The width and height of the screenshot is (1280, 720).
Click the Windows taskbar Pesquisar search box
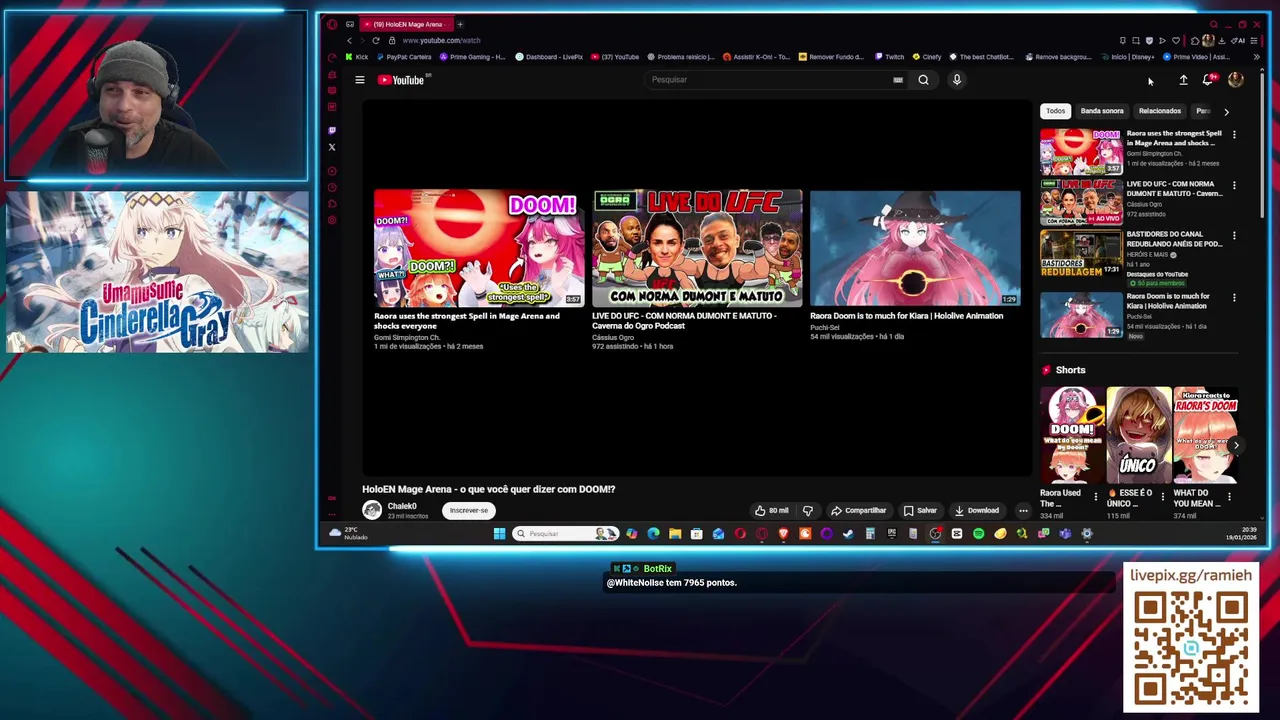(564, 534)
